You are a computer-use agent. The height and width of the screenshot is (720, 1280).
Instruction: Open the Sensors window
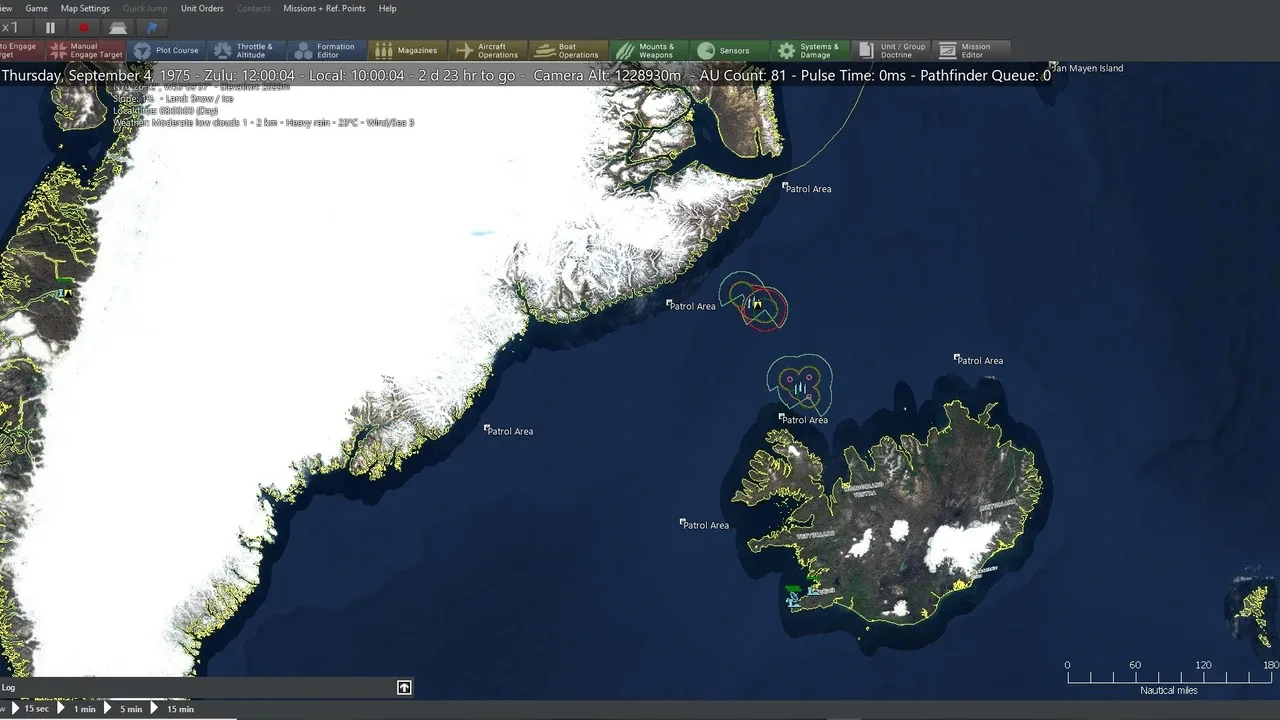(x=730, y=51)
